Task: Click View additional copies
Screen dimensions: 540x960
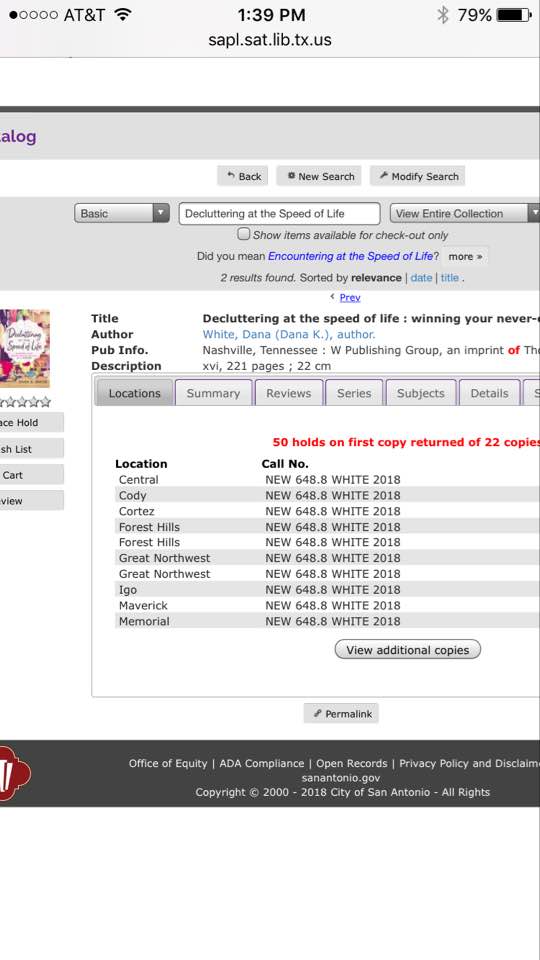Action: pyautogui.click(x=408, y=650)
